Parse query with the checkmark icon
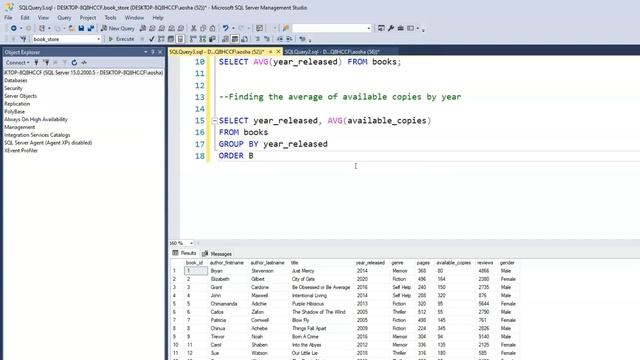Viewport: 640px width, 360px height. click(152, 39)
